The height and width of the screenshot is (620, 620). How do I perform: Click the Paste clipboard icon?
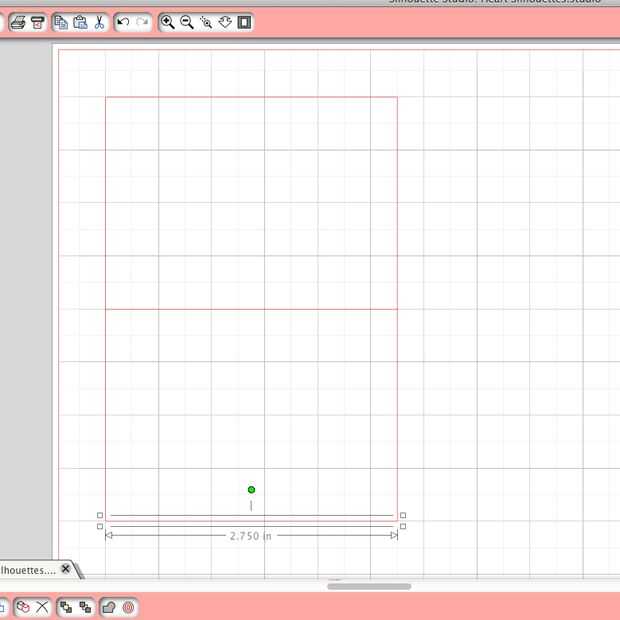[80, 23]
